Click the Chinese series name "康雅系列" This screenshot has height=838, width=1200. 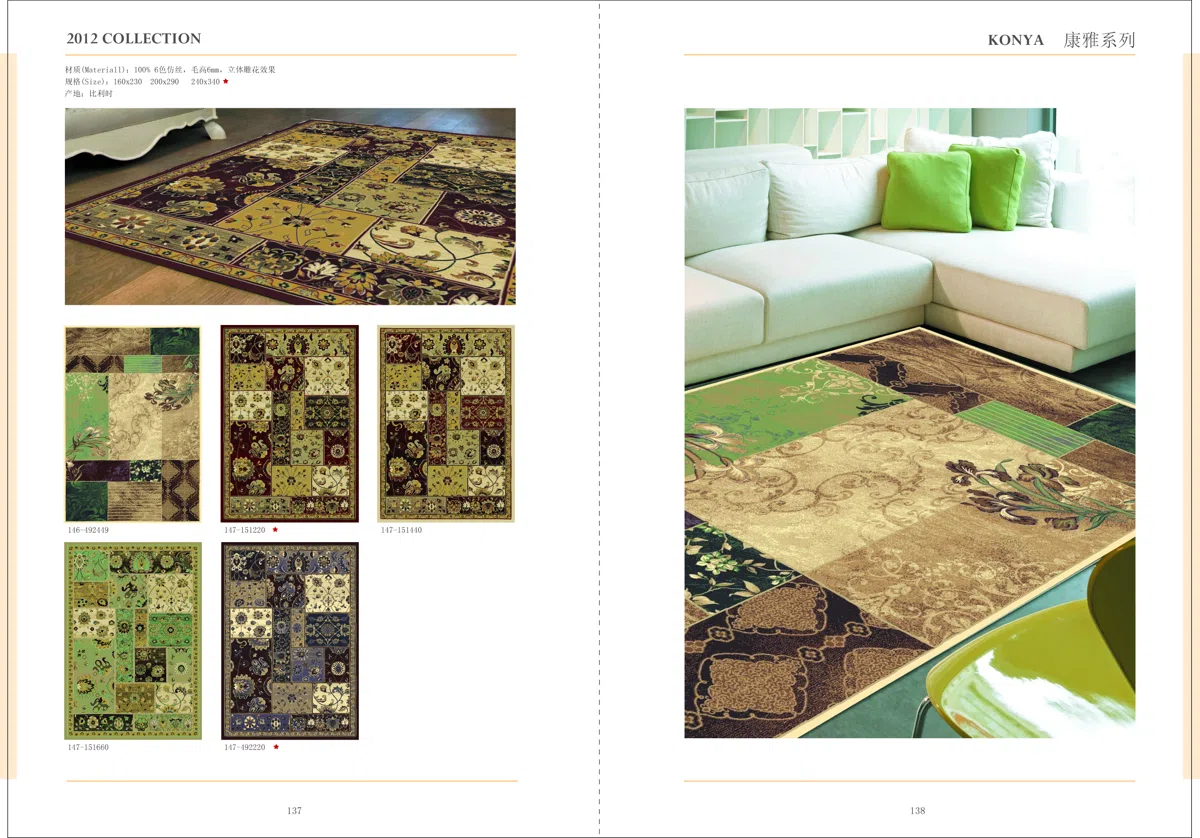coord(1099,41)
